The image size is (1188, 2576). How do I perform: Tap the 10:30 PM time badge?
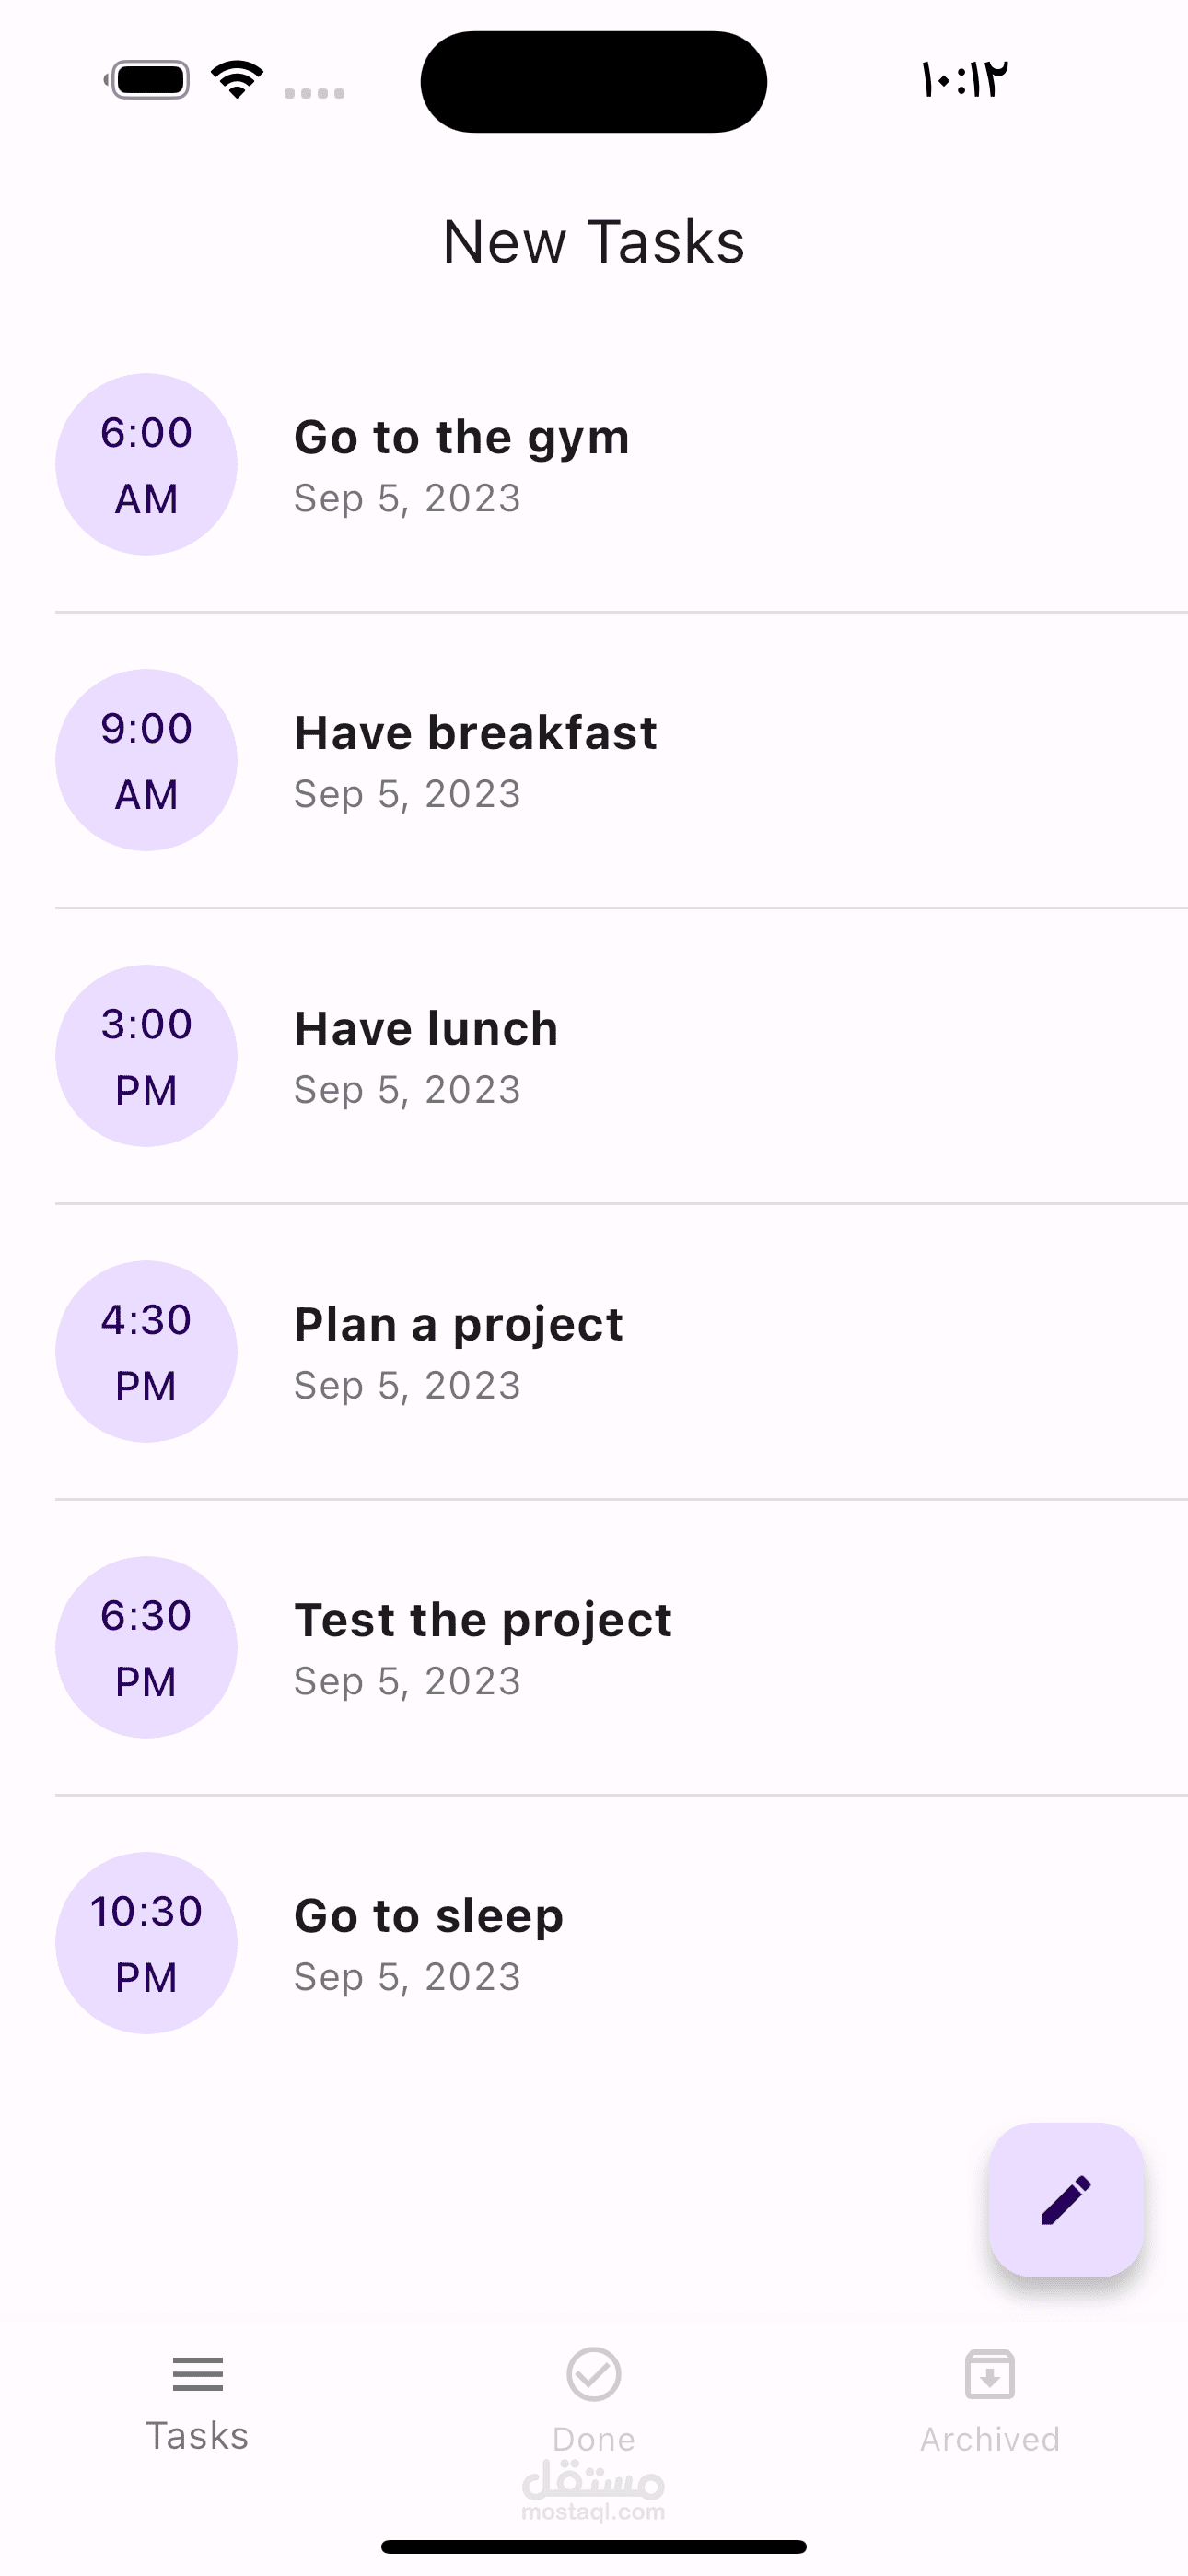click(x=146, y=1943)
